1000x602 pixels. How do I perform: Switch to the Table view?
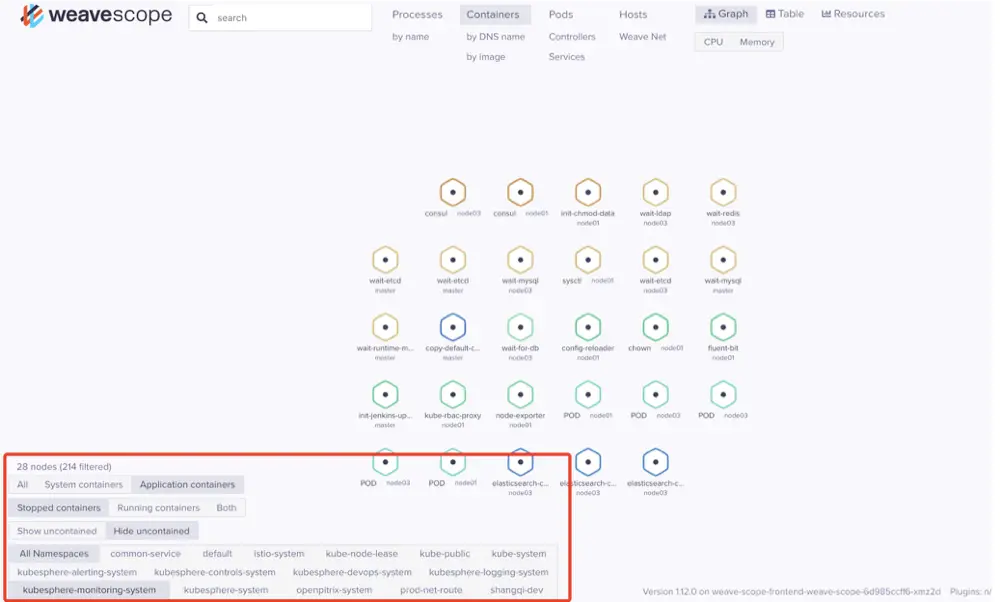pyautogui.click(x=785, y=14)
